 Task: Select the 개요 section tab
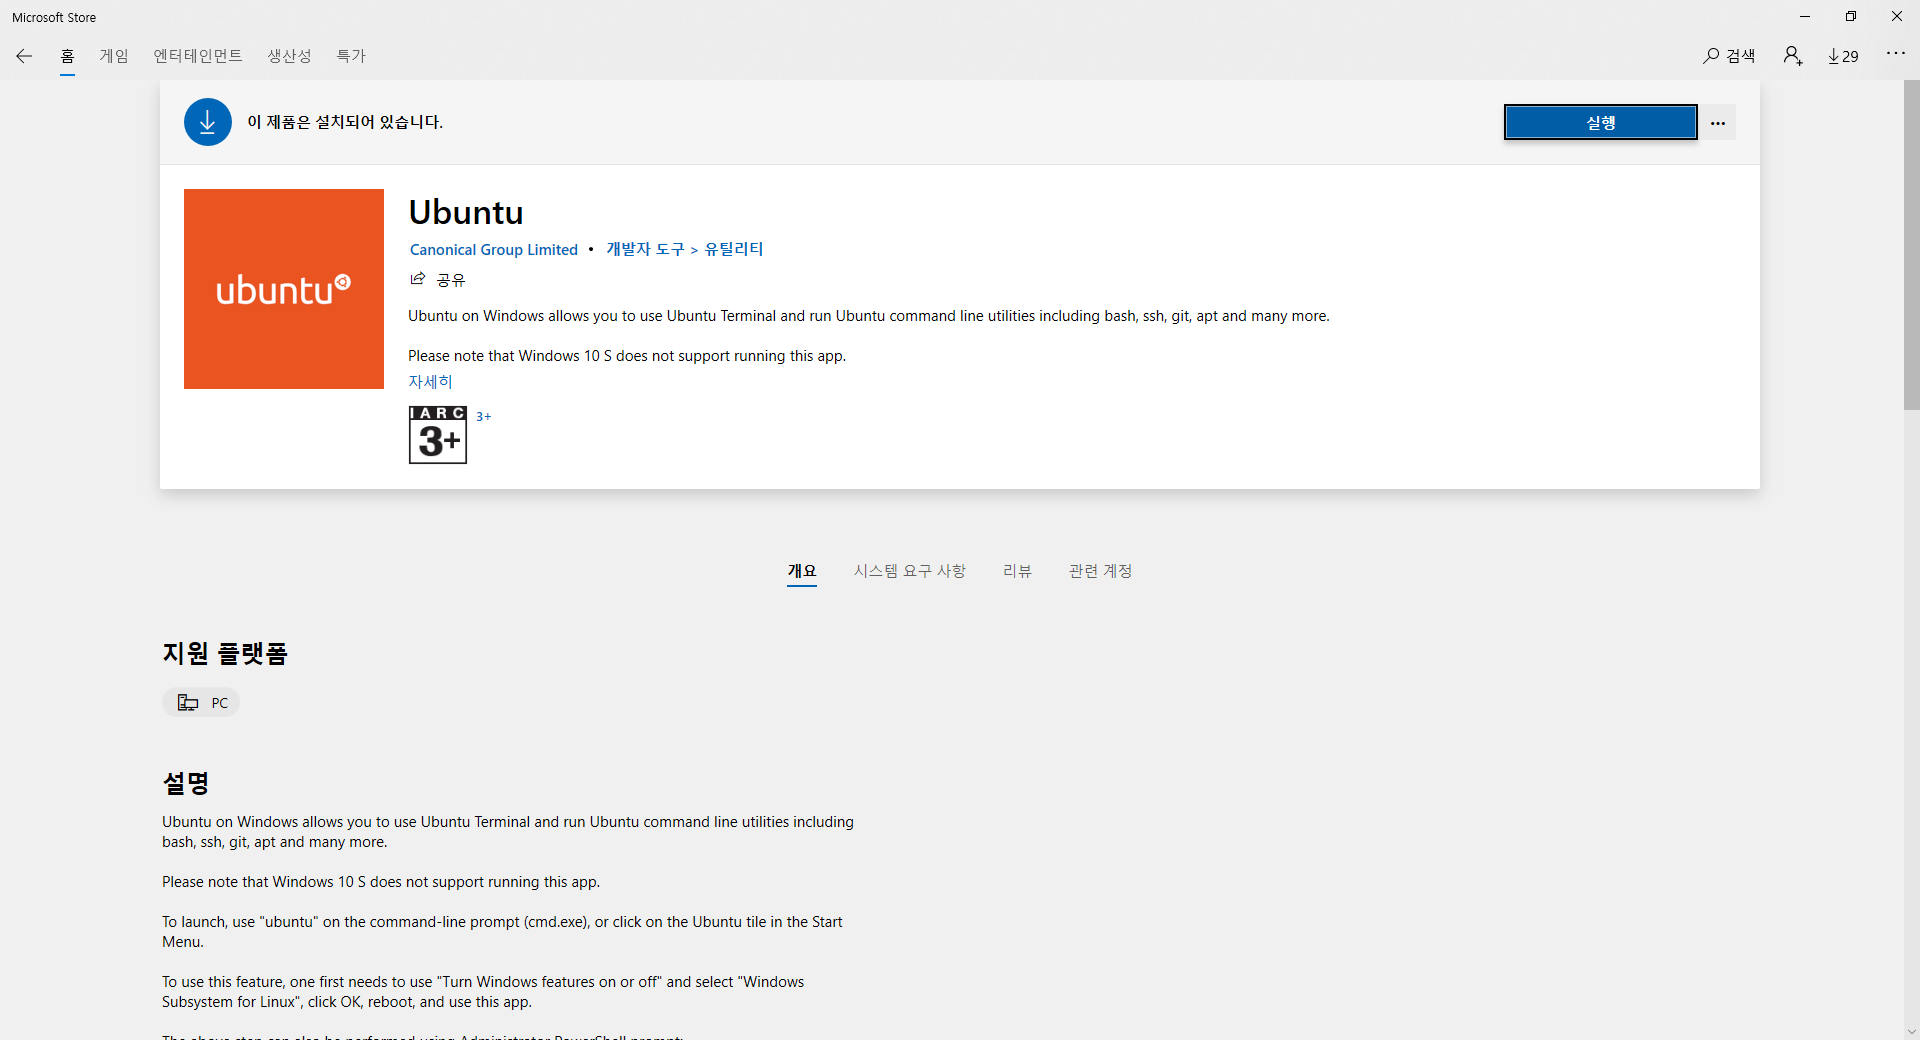802,571
